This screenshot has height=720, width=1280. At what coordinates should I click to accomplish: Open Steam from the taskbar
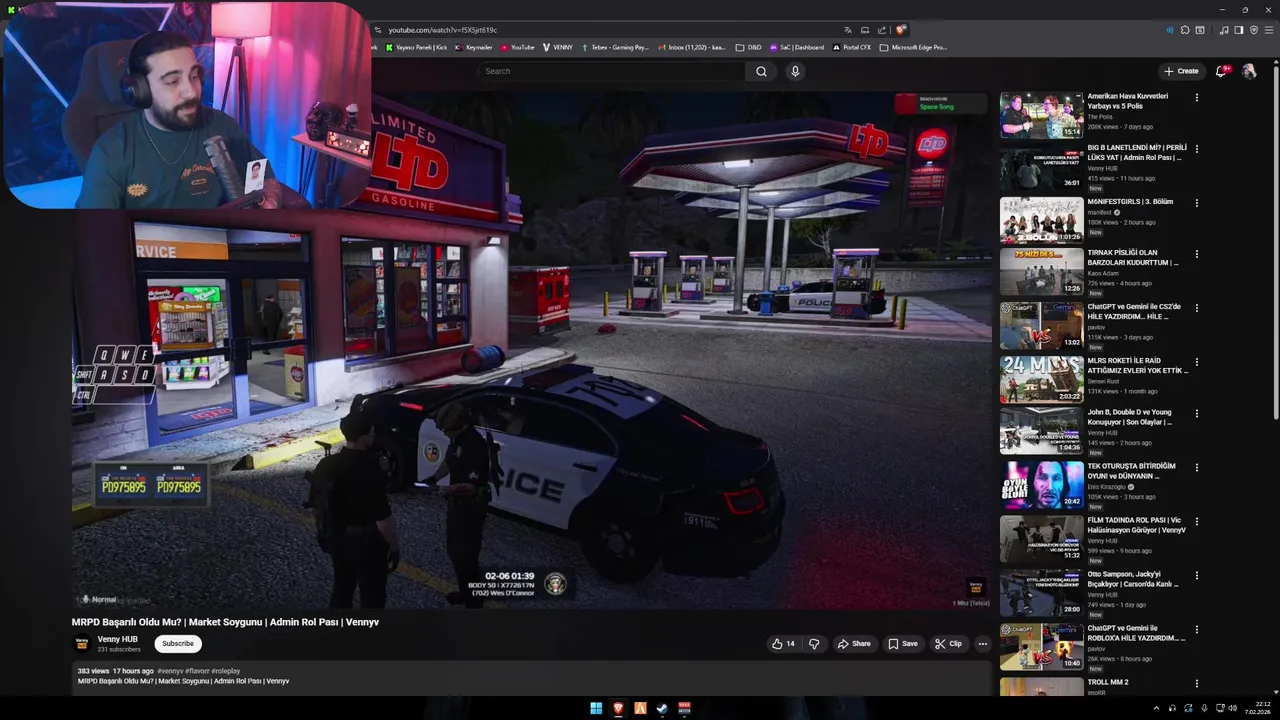(x=662, y=708)
